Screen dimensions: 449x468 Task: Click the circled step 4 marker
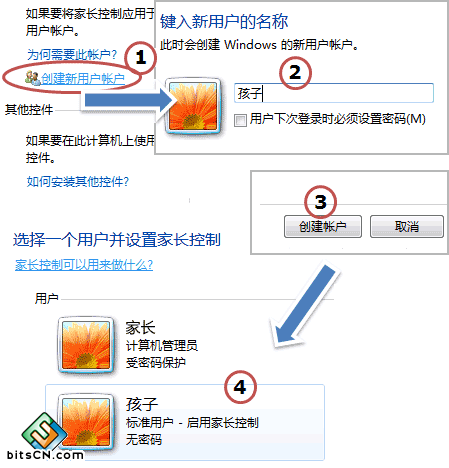240,386
